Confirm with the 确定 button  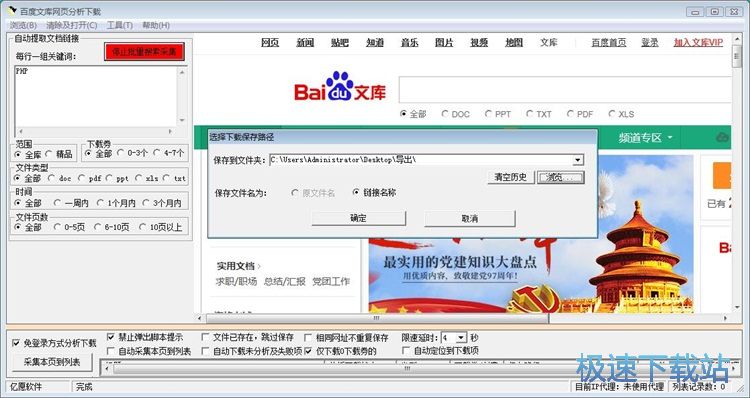pyautogui.click(x=358, y=219)
